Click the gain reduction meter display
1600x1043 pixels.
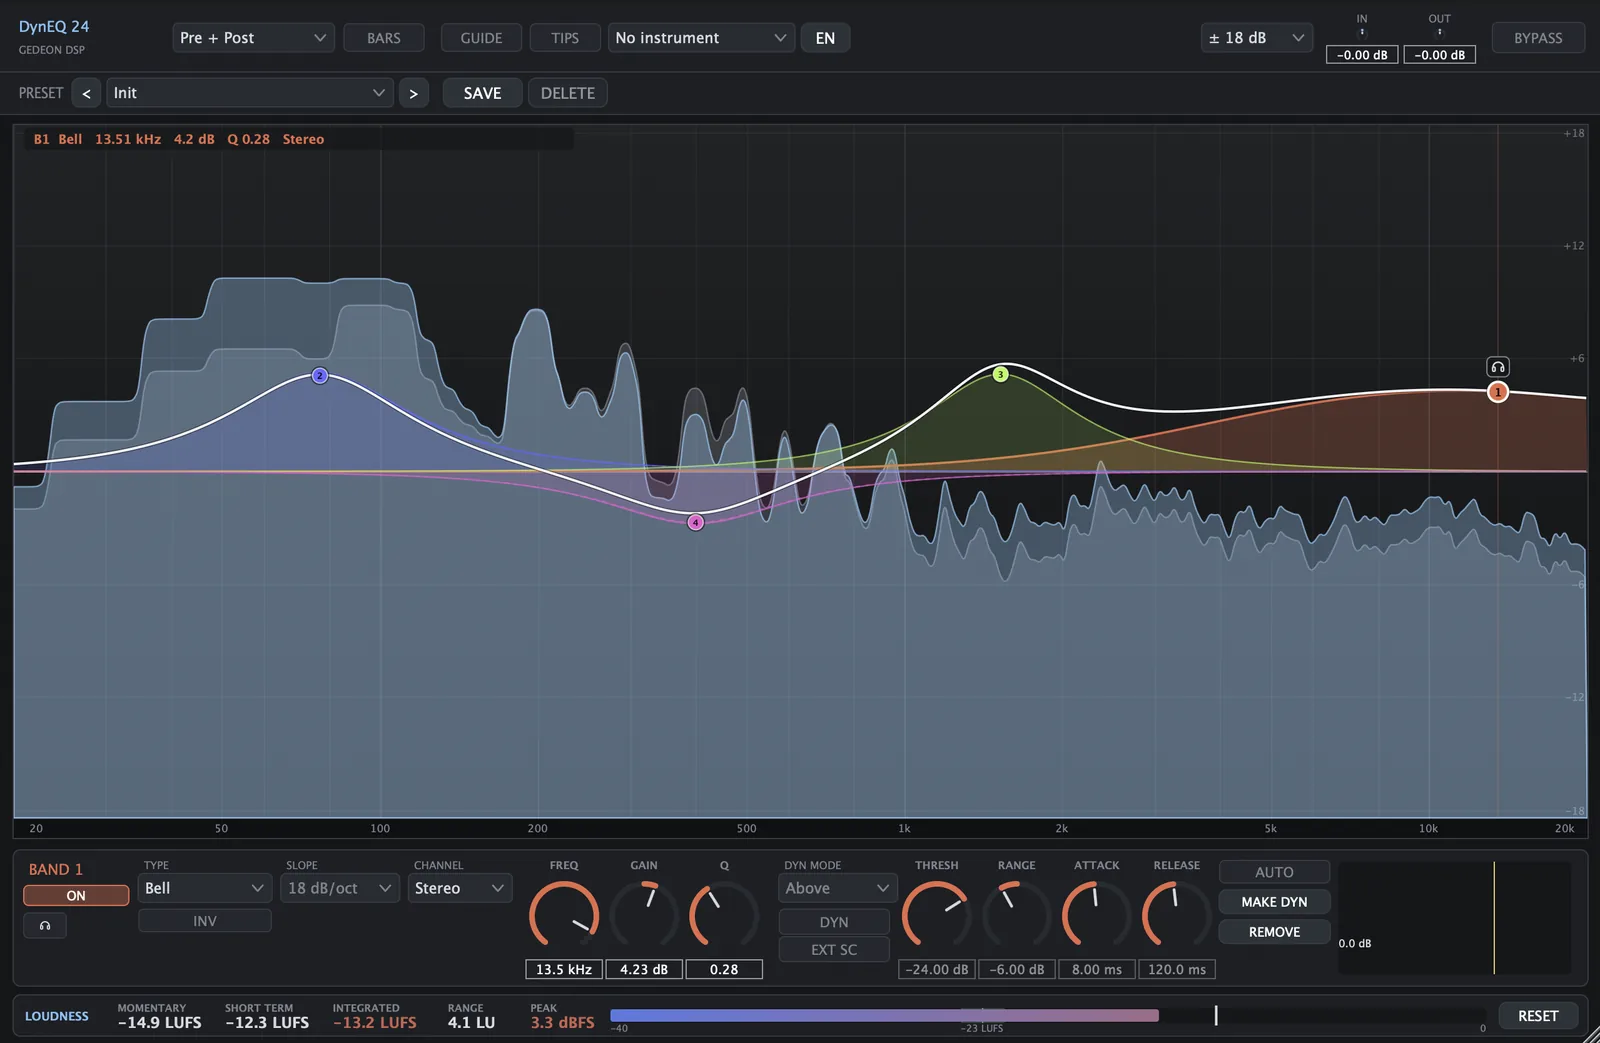pos(1455,917)
